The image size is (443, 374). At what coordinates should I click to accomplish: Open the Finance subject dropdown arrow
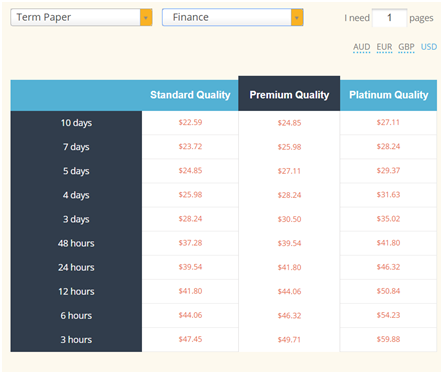[297, 17]
